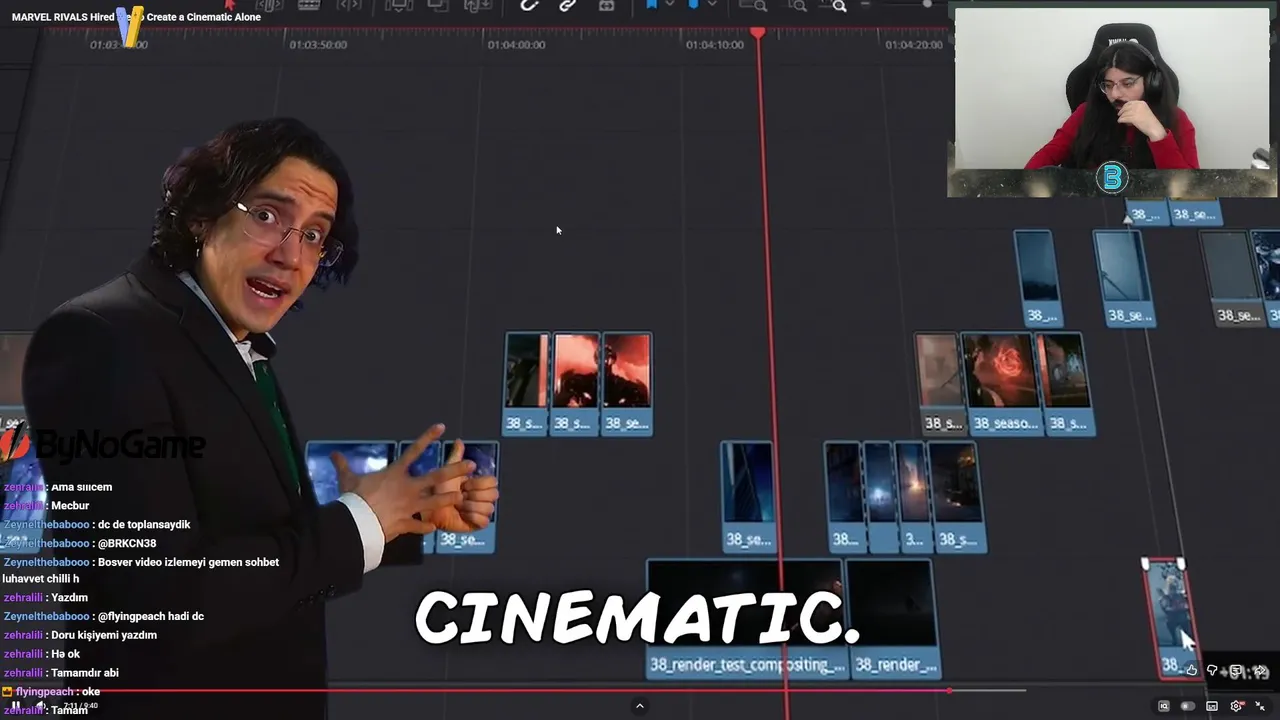Image resolution: width=1280 pixels, height=720 pixels.
Task: Toggle subtitles in the player
Action: click(1212, 706)
